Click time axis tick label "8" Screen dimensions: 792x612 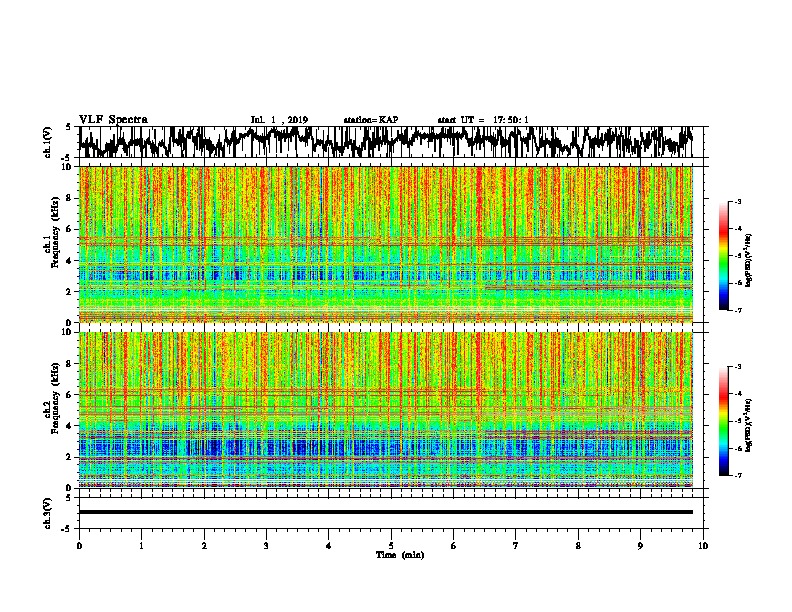[x=578, y=546]
